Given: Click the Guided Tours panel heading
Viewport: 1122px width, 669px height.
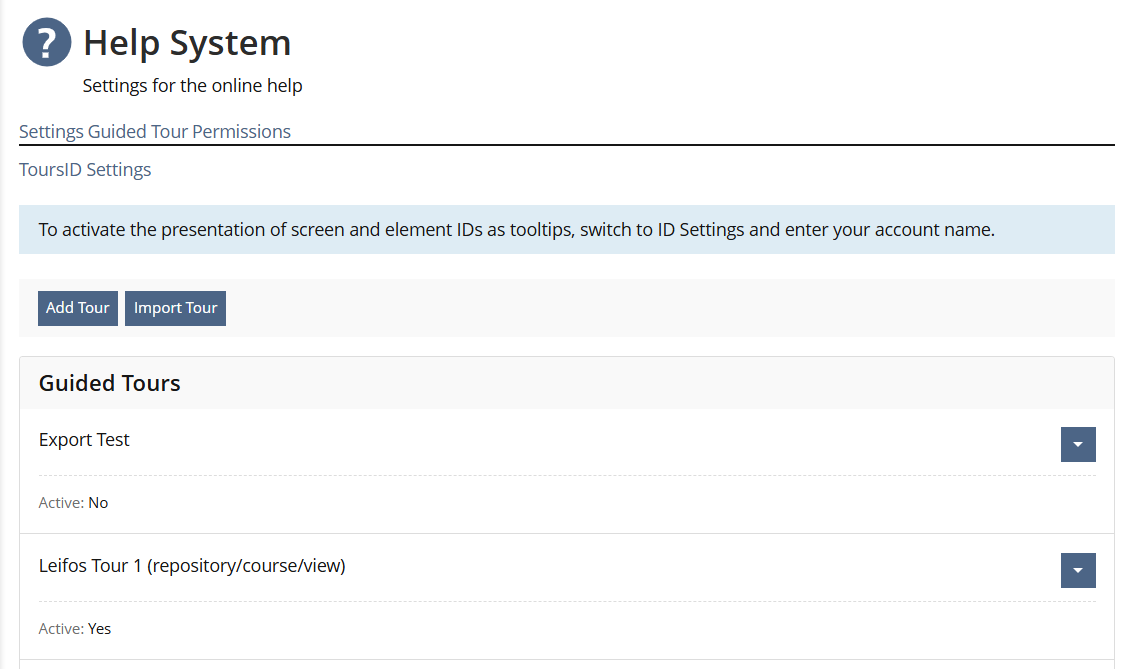Looking at the screenshot, I should point(110,383).
